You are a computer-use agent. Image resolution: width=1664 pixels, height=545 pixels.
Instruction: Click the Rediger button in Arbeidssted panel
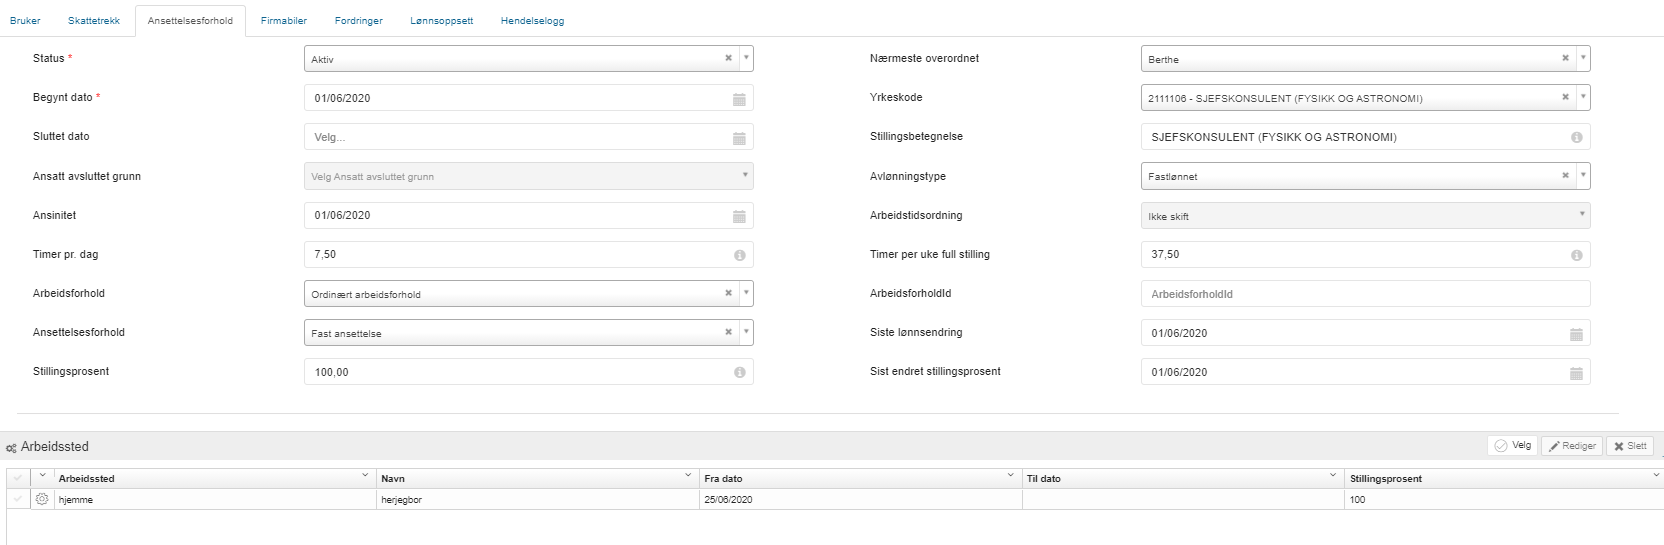(x=1572, y=446)
